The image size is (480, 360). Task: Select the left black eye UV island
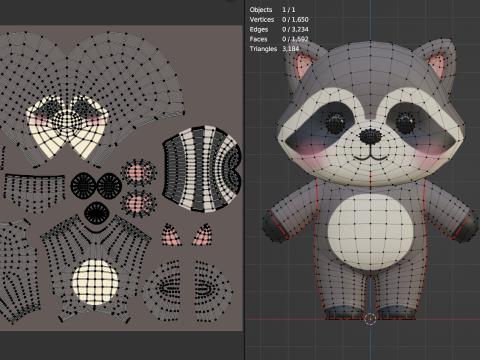pyautogui.click(x=83, y=185)
